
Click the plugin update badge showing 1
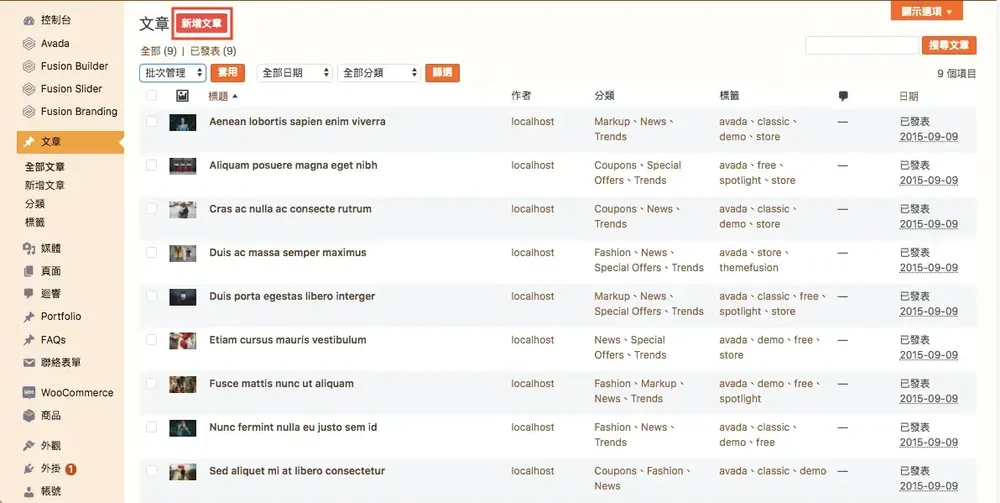(x=71, y=469)
